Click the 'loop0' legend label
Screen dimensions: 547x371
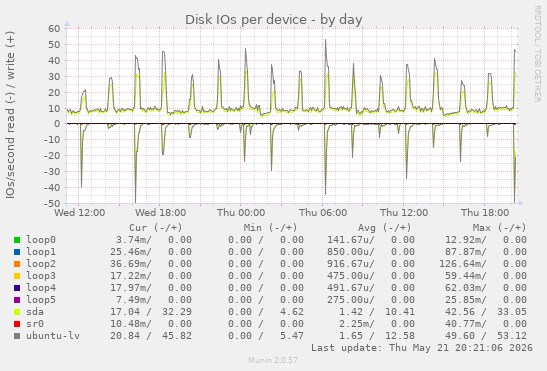click(x=41, y=240)
